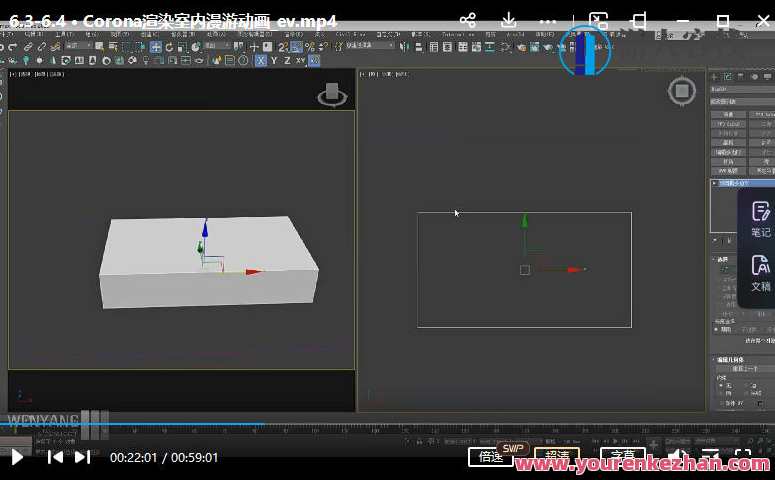Restrict transform to the Z axis

[287, 61]
